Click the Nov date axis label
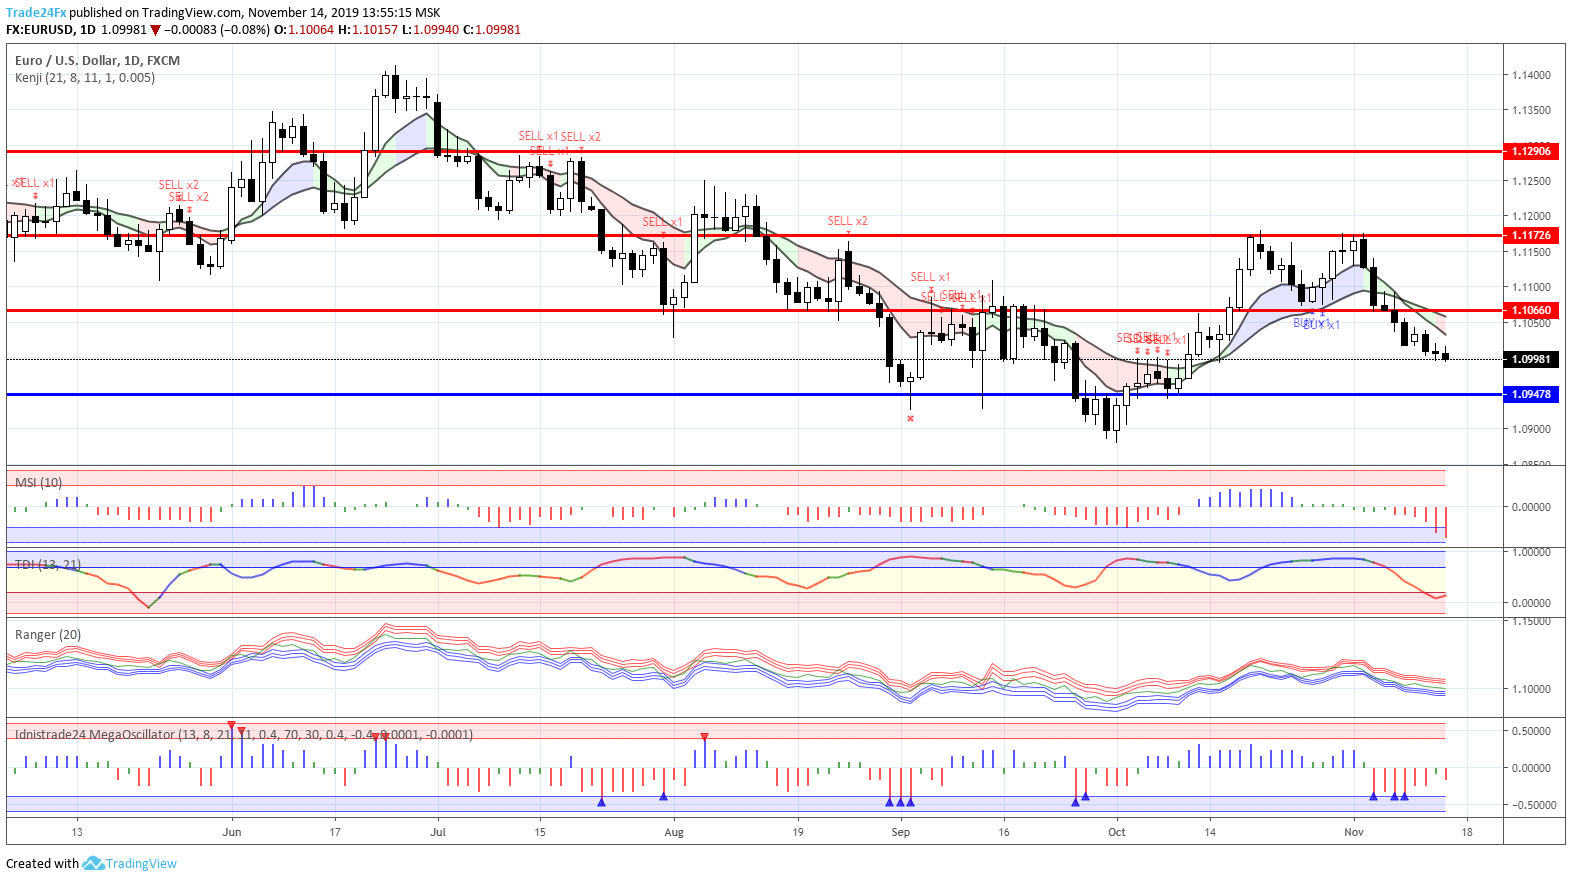 tap(1354, 832)
